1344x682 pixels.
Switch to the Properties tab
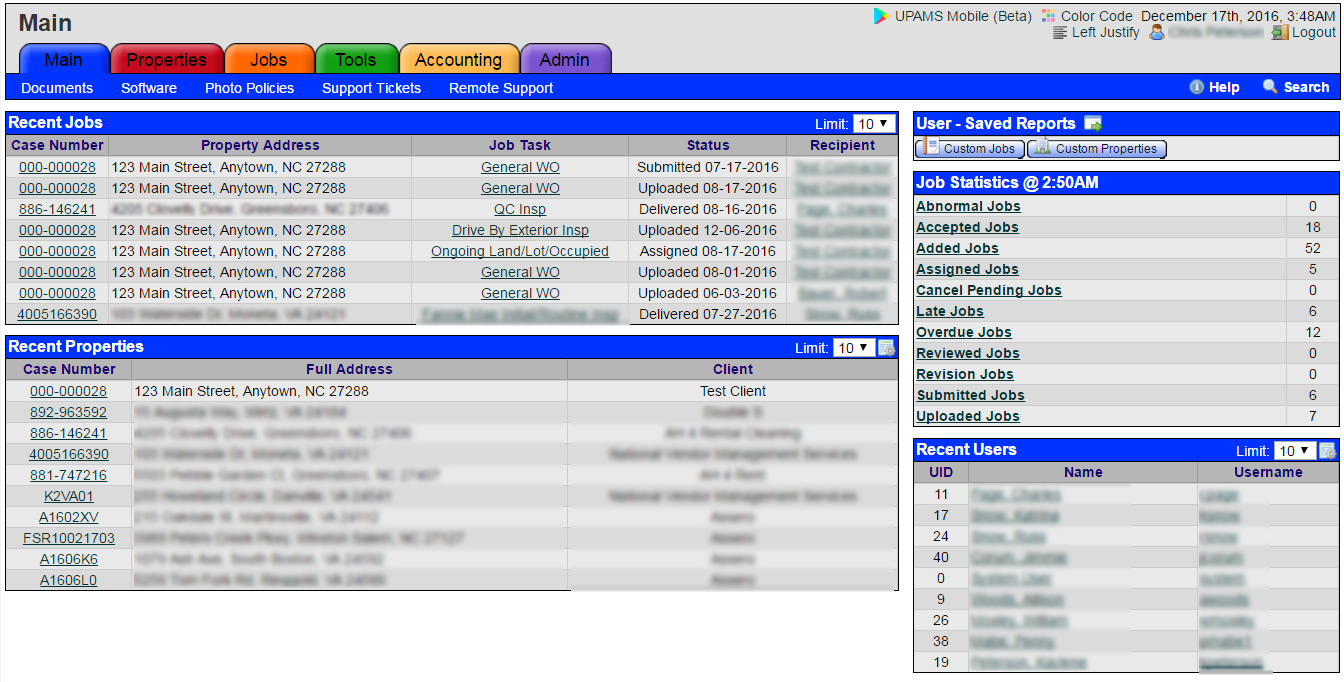click(x=166, y=60)
